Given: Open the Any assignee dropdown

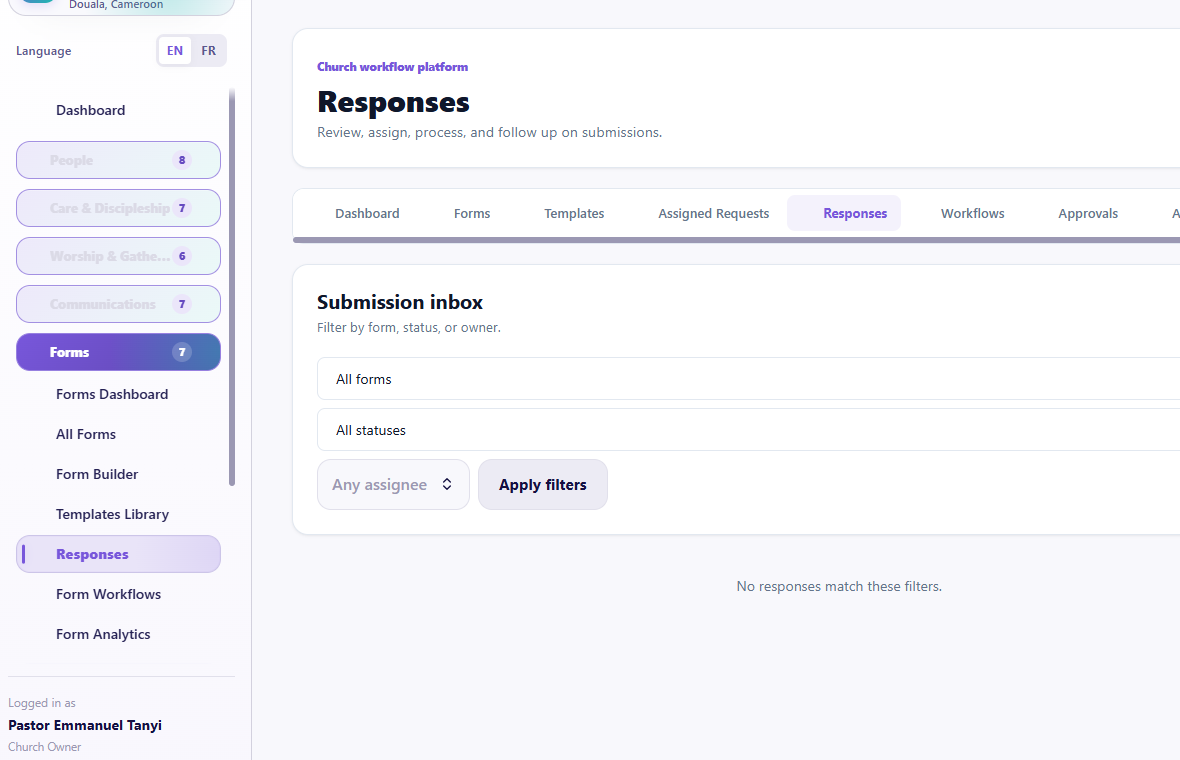Looking at the screenshot, I should [x=394, y=485].
